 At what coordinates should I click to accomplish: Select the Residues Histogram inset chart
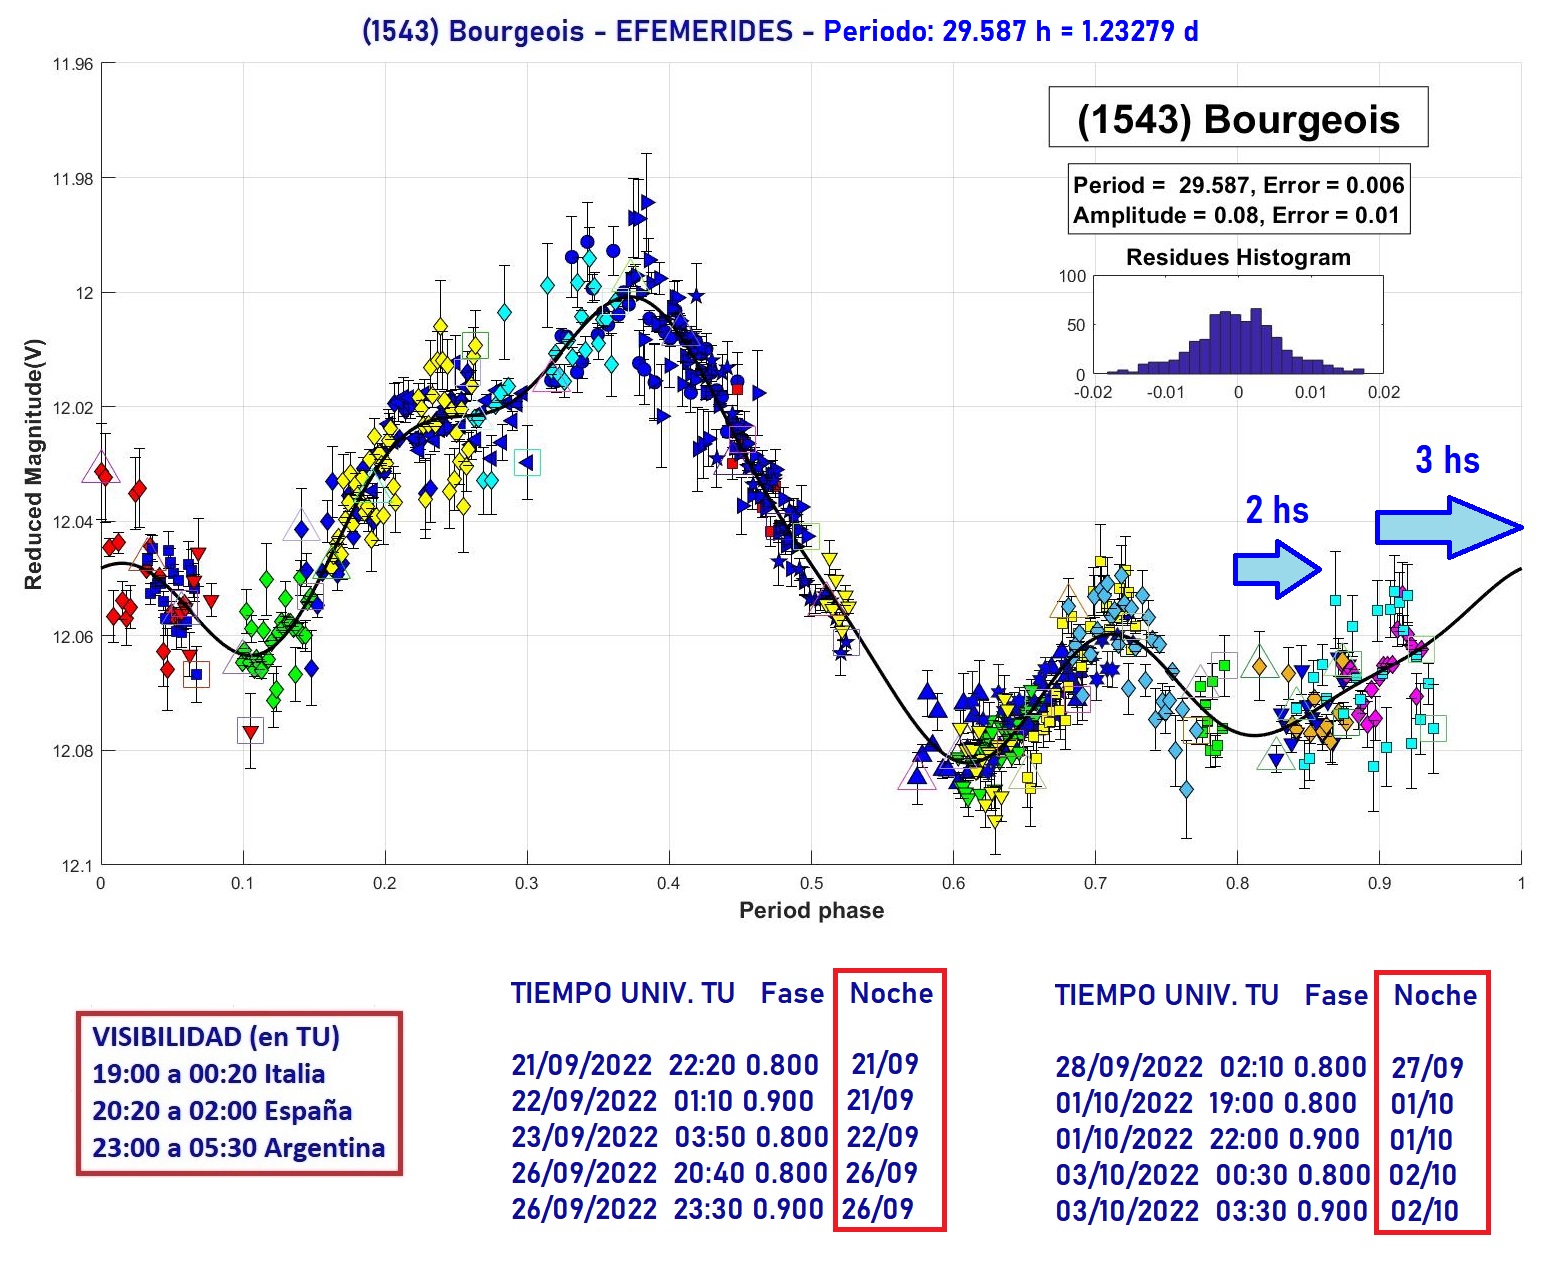pos(1237,325)
